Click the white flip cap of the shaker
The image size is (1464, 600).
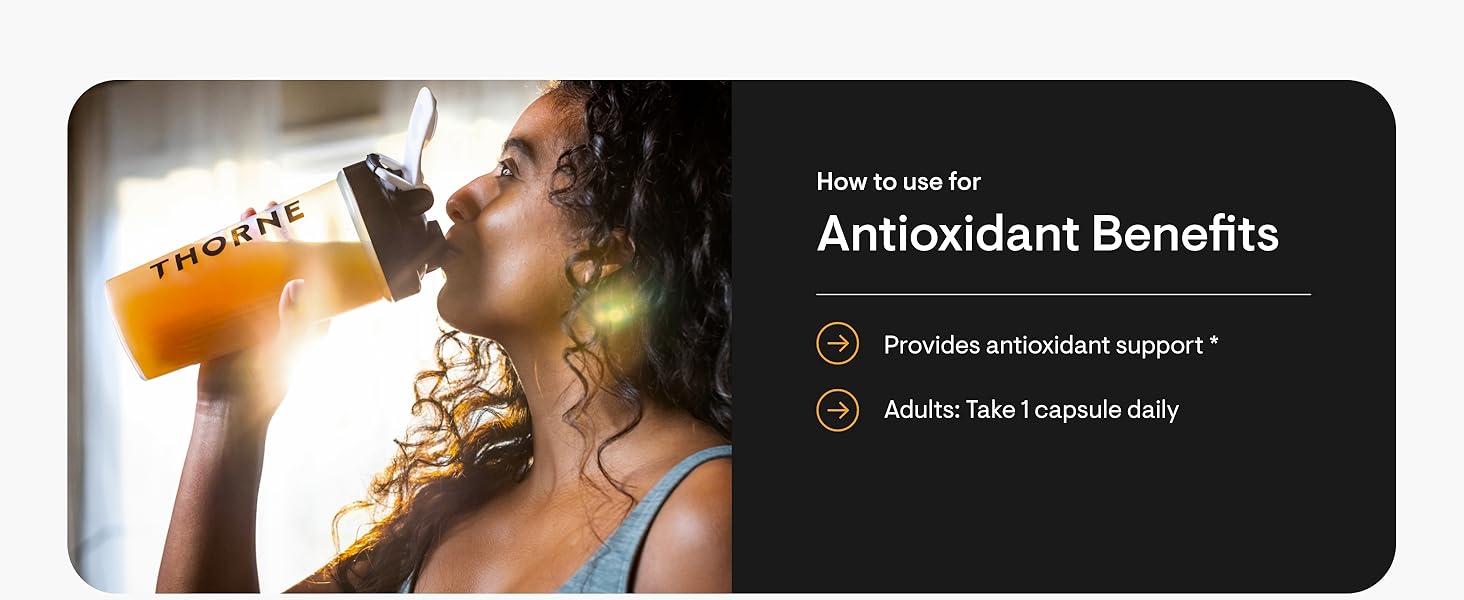click(420, 135)
